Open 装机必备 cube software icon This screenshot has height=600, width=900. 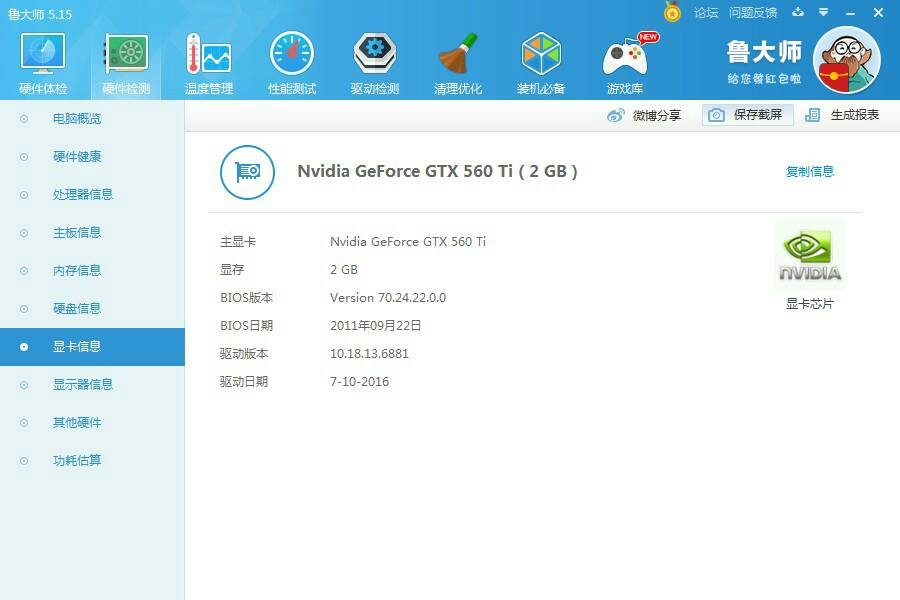541,54
